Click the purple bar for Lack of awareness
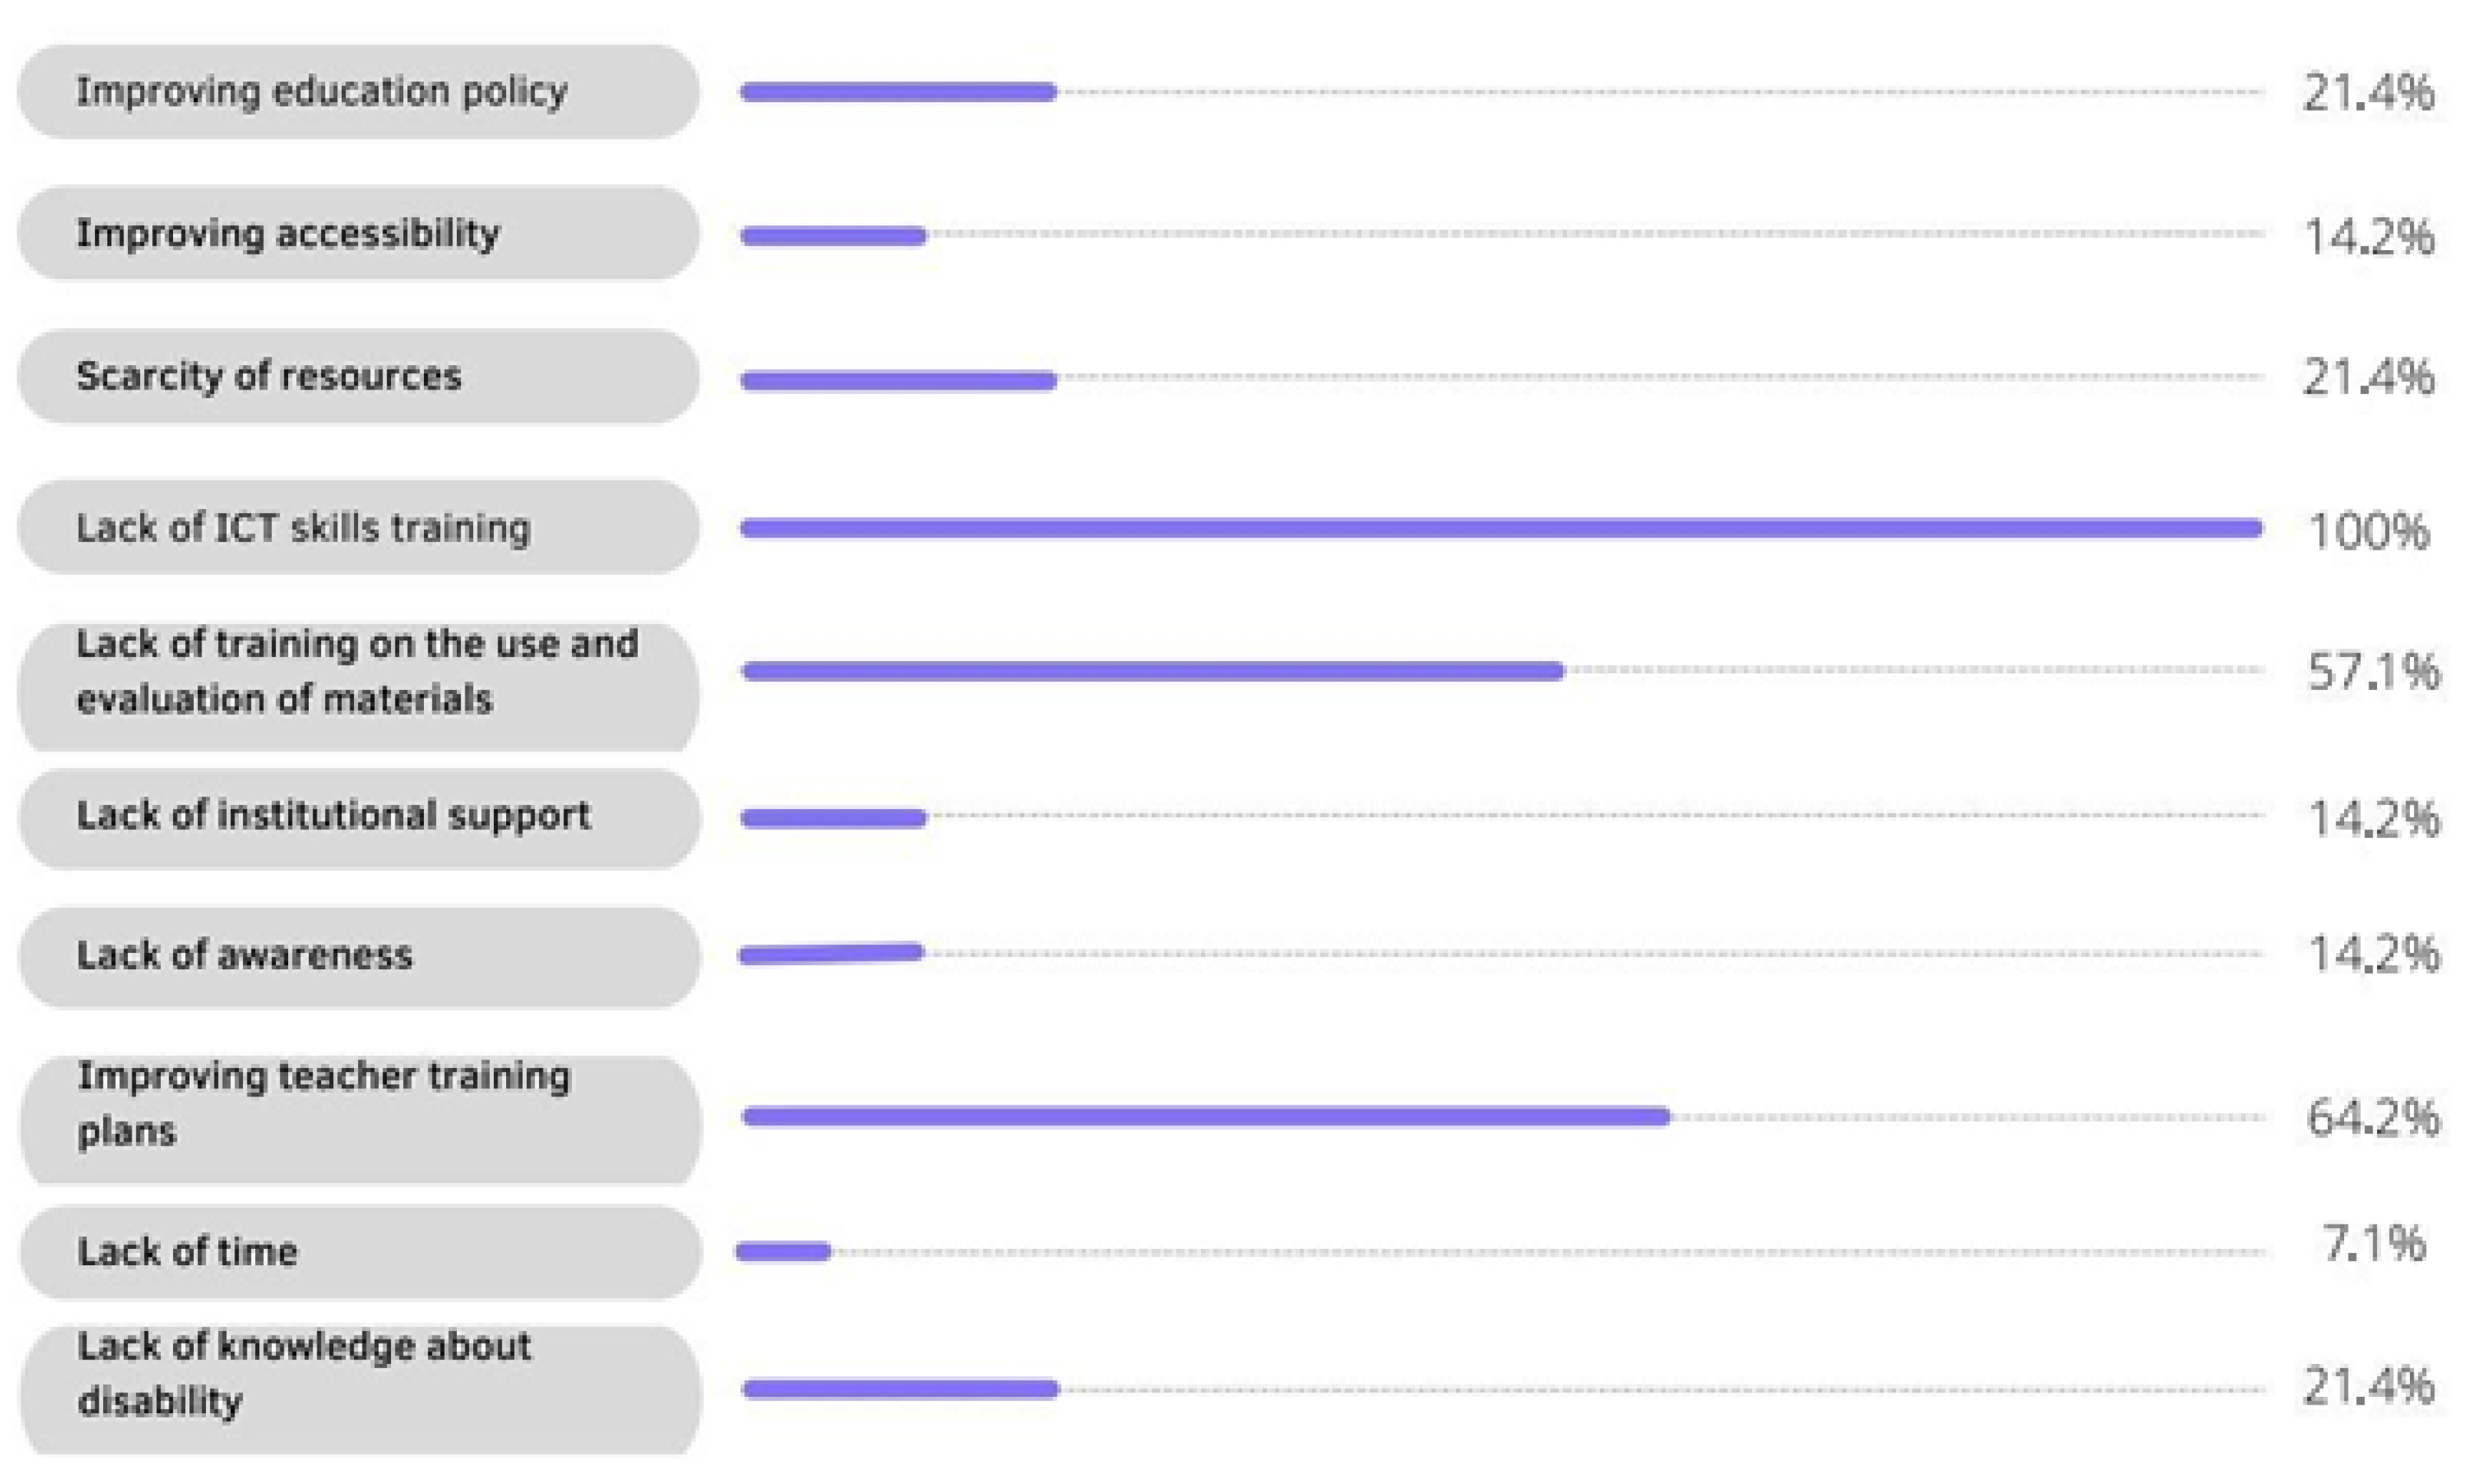Viewport: 2480px width, 1484px height. coord(831,954)
